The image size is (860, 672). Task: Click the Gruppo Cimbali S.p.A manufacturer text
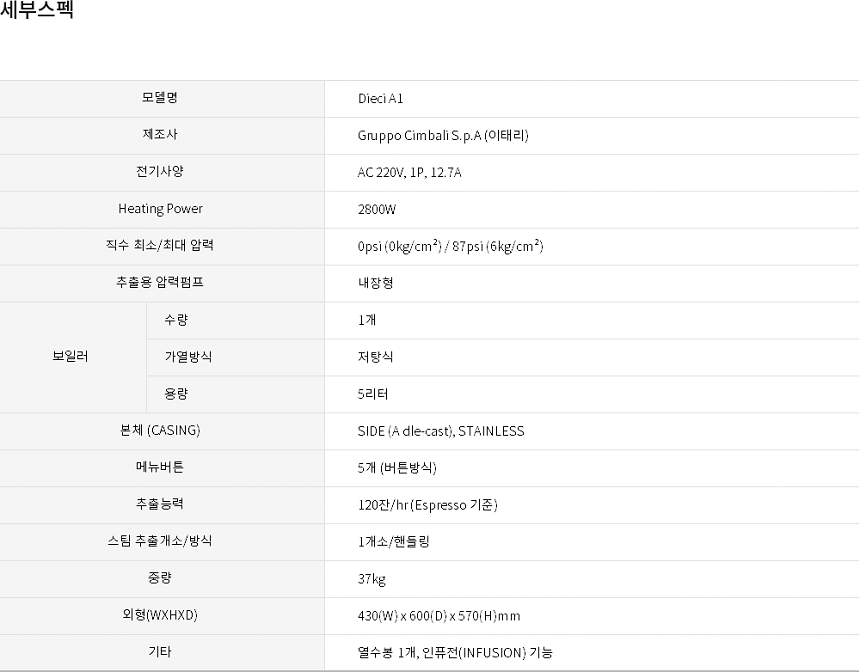point(443,136)
